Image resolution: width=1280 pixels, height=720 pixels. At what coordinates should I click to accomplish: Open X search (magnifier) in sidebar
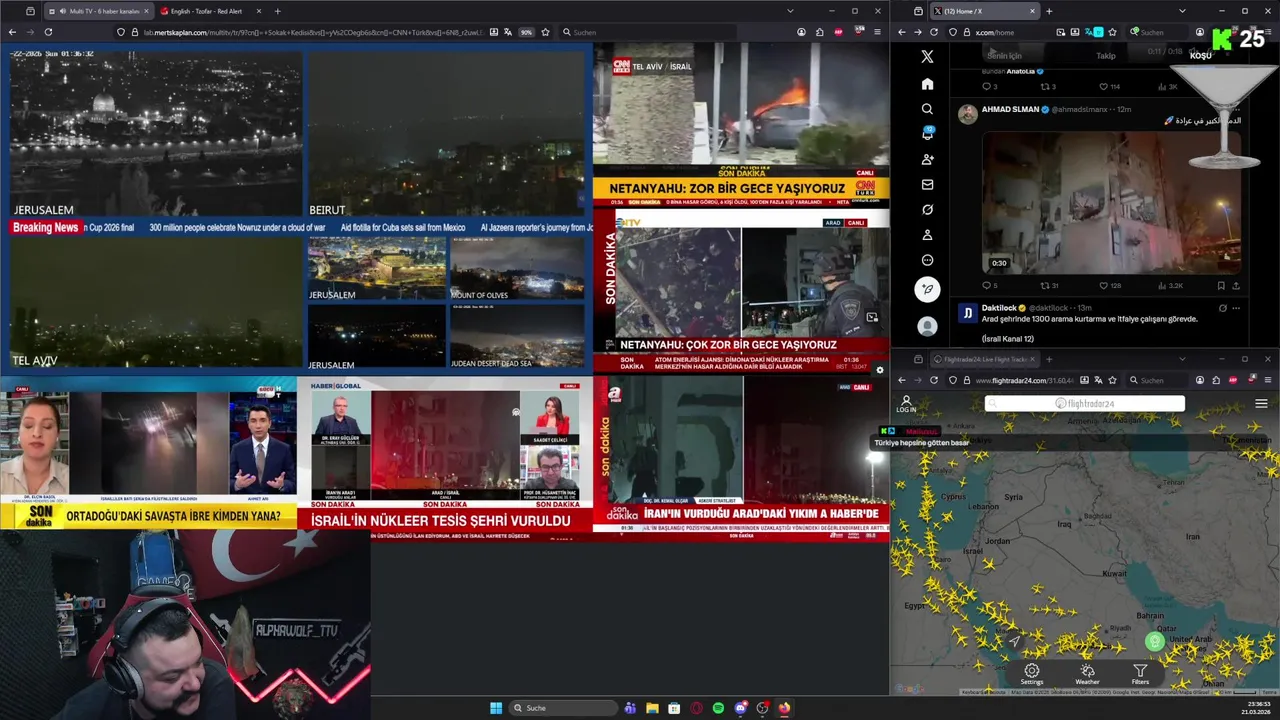coord(927,109)
